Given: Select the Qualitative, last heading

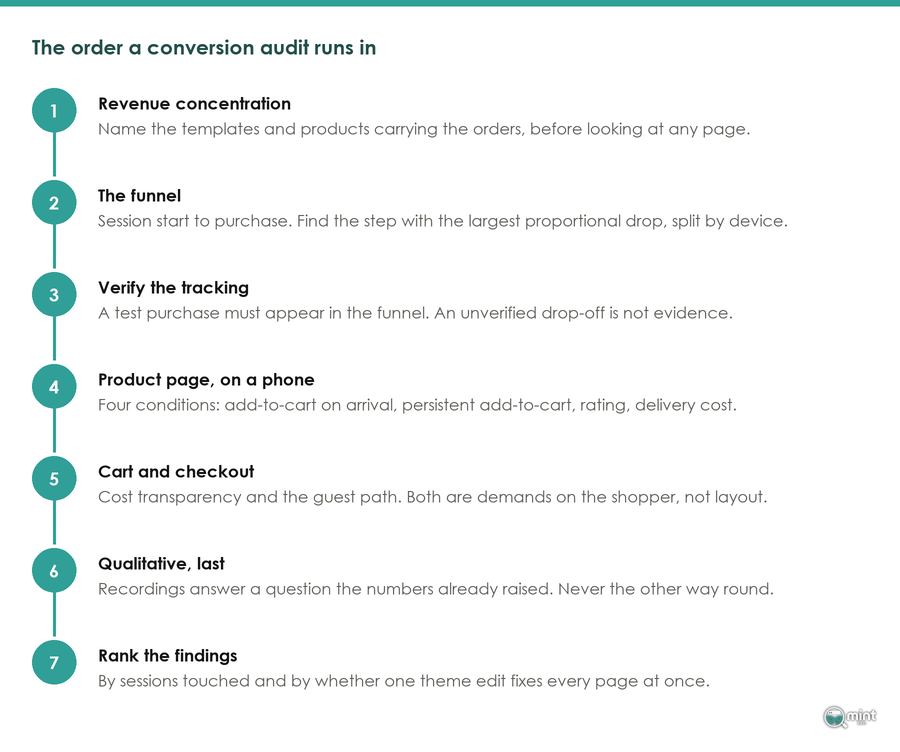Looking at the screenshot, I should [x=161, y=564].
